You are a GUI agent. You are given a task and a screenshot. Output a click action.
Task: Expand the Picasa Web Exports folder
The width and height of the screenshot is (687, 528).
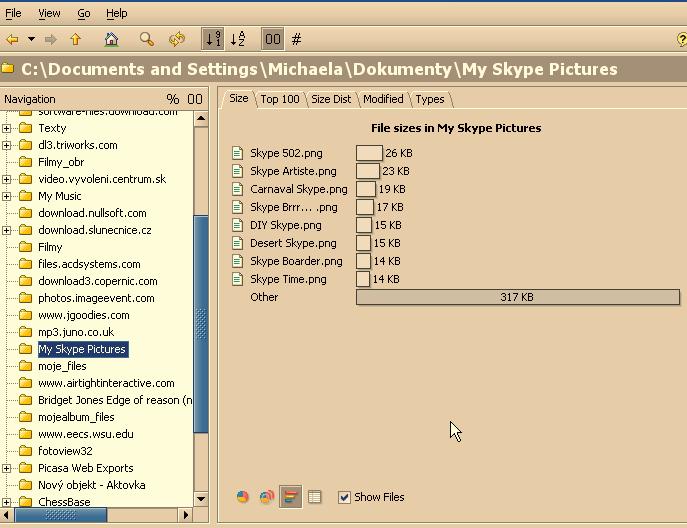click(x=7, y=468)
